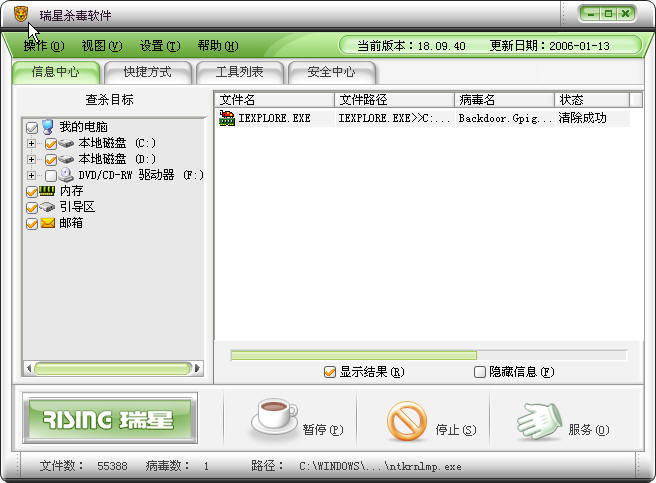Screen dimensions: 656x483
Task: Switch to the 工具列表 tab
Action: click(240, 72)
